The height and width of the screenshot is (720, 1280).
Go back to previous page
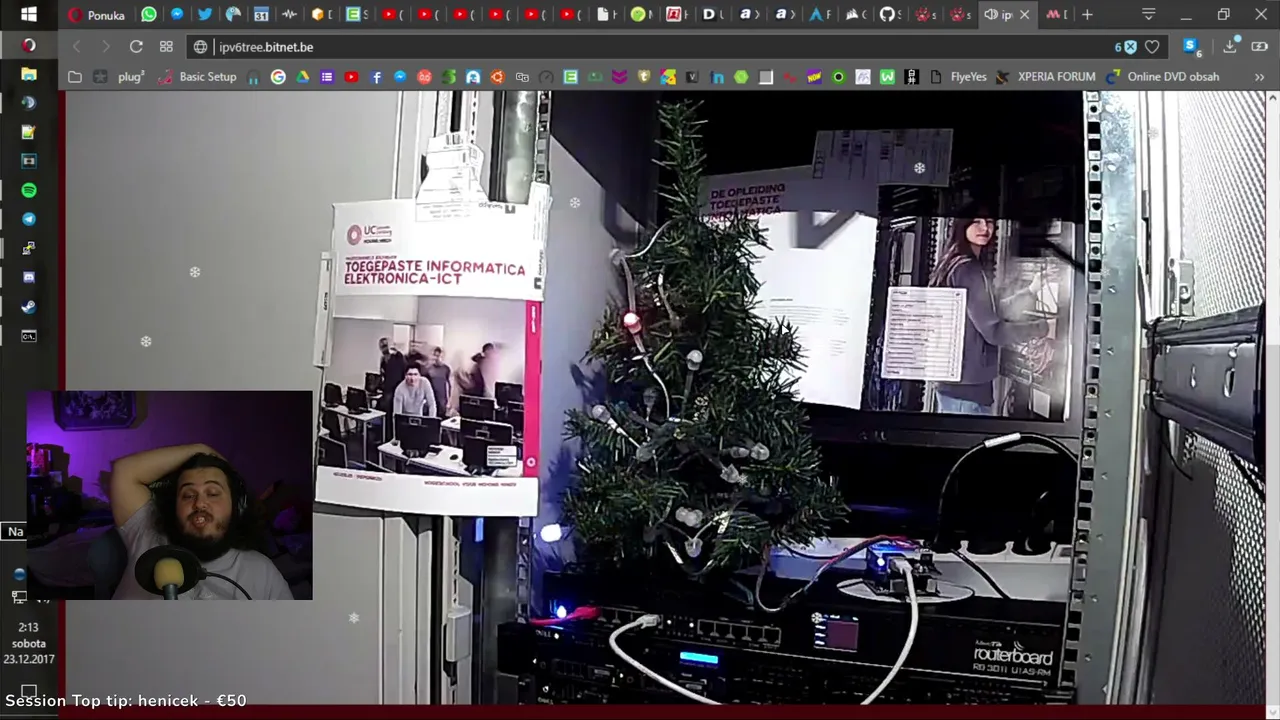pos(77,47)
